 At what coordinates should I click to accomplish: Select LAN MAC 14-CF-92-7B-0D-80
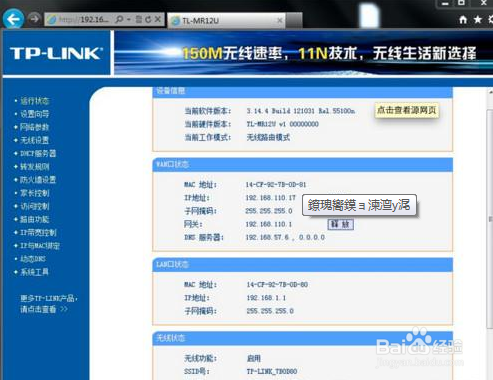[x=277, y=285]
